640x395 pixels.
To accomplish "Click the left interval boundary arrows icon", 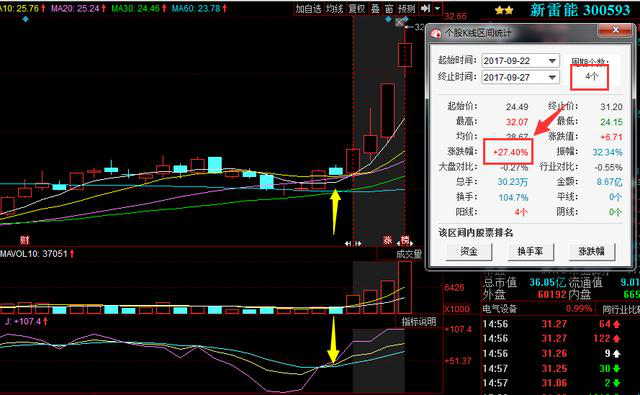I will tap(348, 244).
